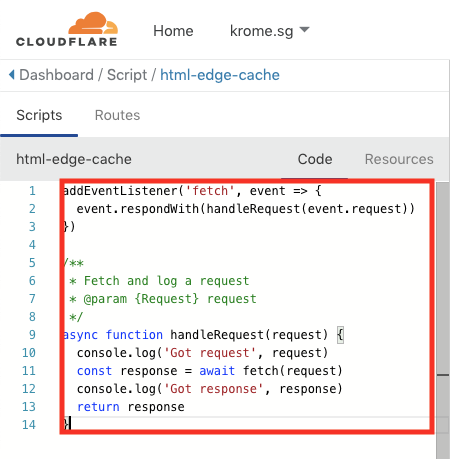Click the return keyword on line 13
The width and height of the screenshot is (450, 459).
98,407
